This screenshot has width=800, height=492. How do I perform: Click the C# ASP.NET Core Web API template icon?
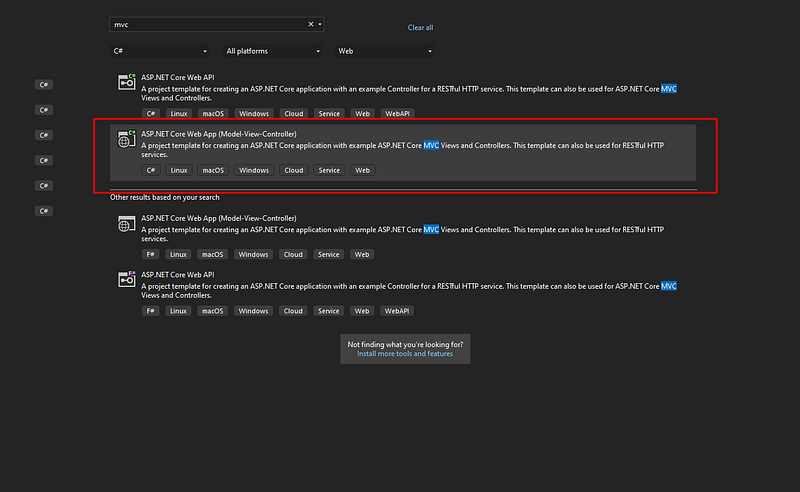pos(127,82)
